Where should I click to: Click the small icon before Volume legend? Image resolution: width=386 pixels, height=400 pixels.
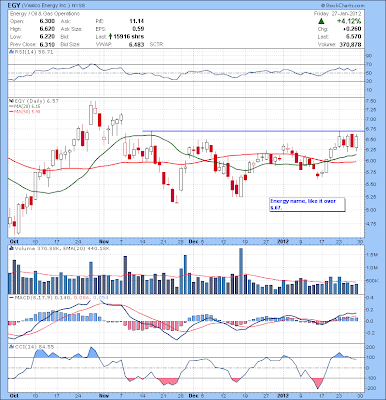tap(11, 248)
